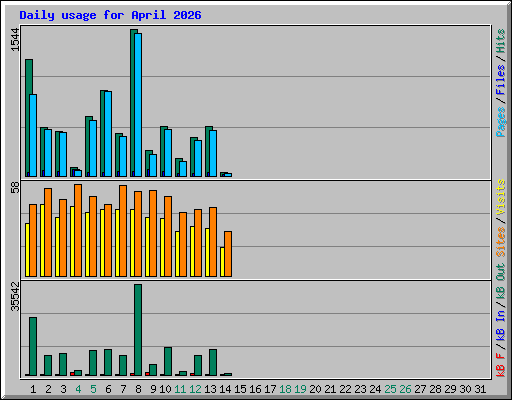512x400 pixels.
Task: Click the orange sites bar for day 14
Action: 228,254
